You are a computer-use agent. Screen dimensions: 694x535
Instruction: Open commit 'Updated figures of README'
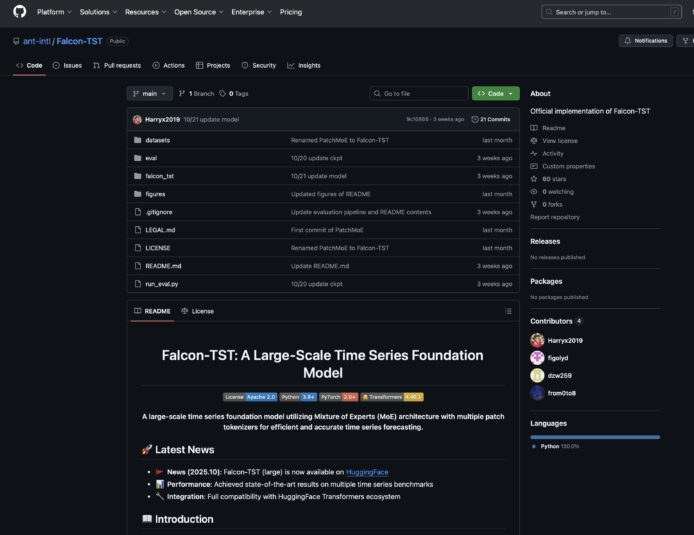(x=331, y=194)
